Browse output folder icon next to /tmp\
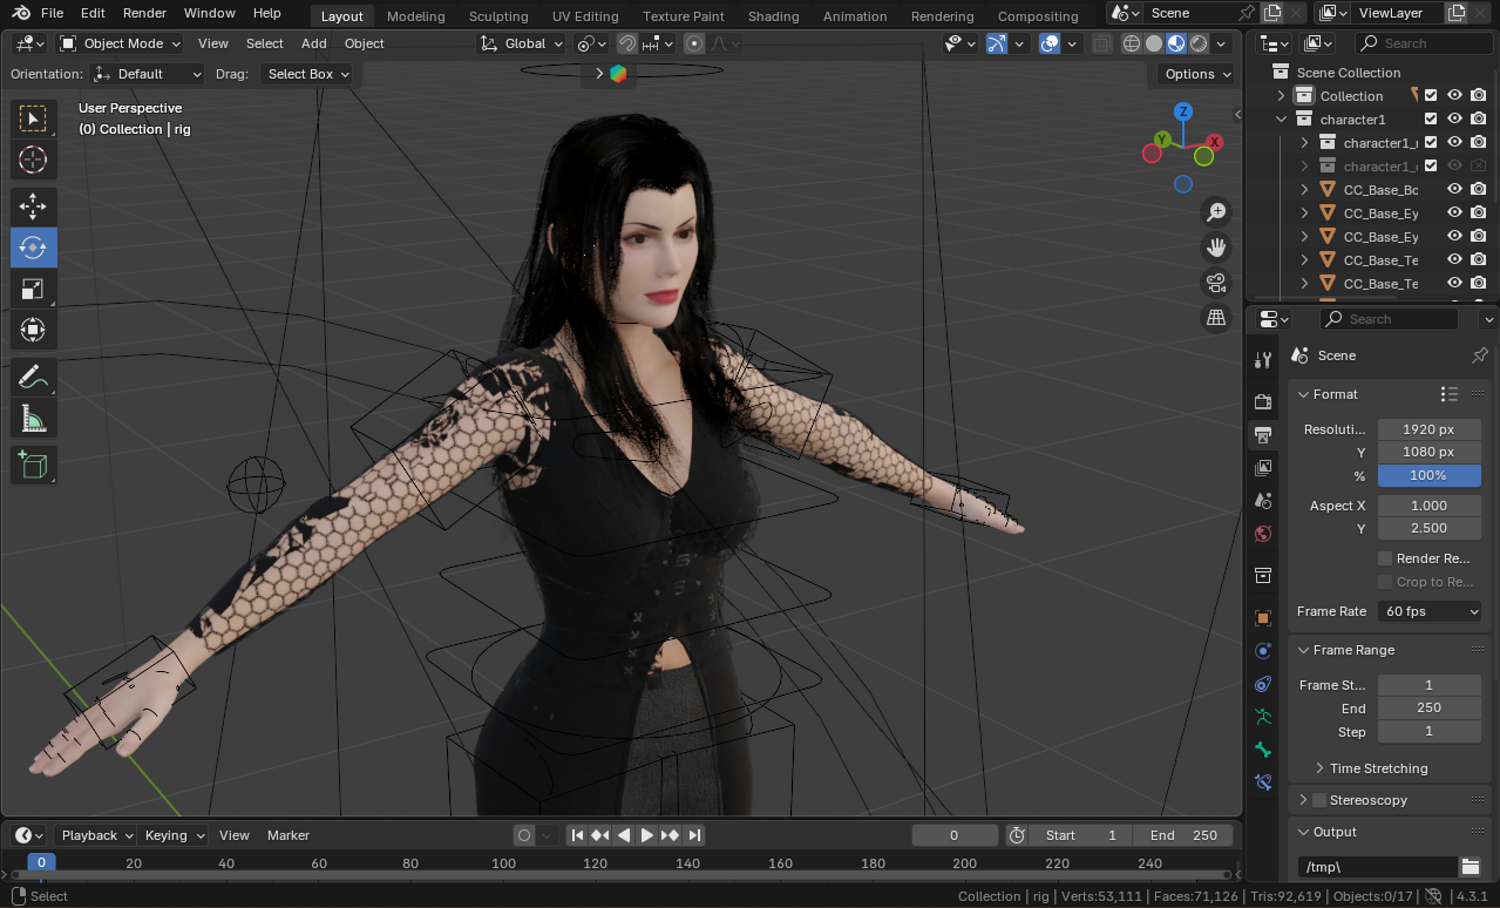 coord(1470,867)
